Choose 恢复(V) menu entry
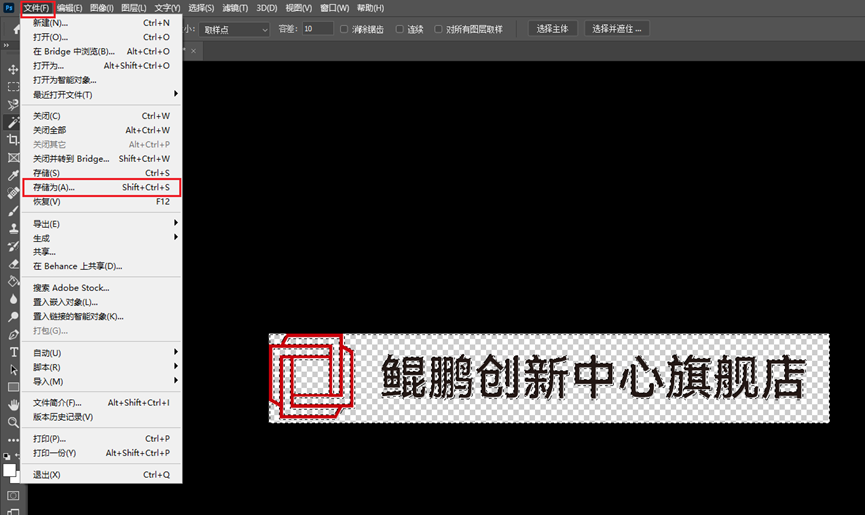865x515 pixels. click(x=101, y=202)
